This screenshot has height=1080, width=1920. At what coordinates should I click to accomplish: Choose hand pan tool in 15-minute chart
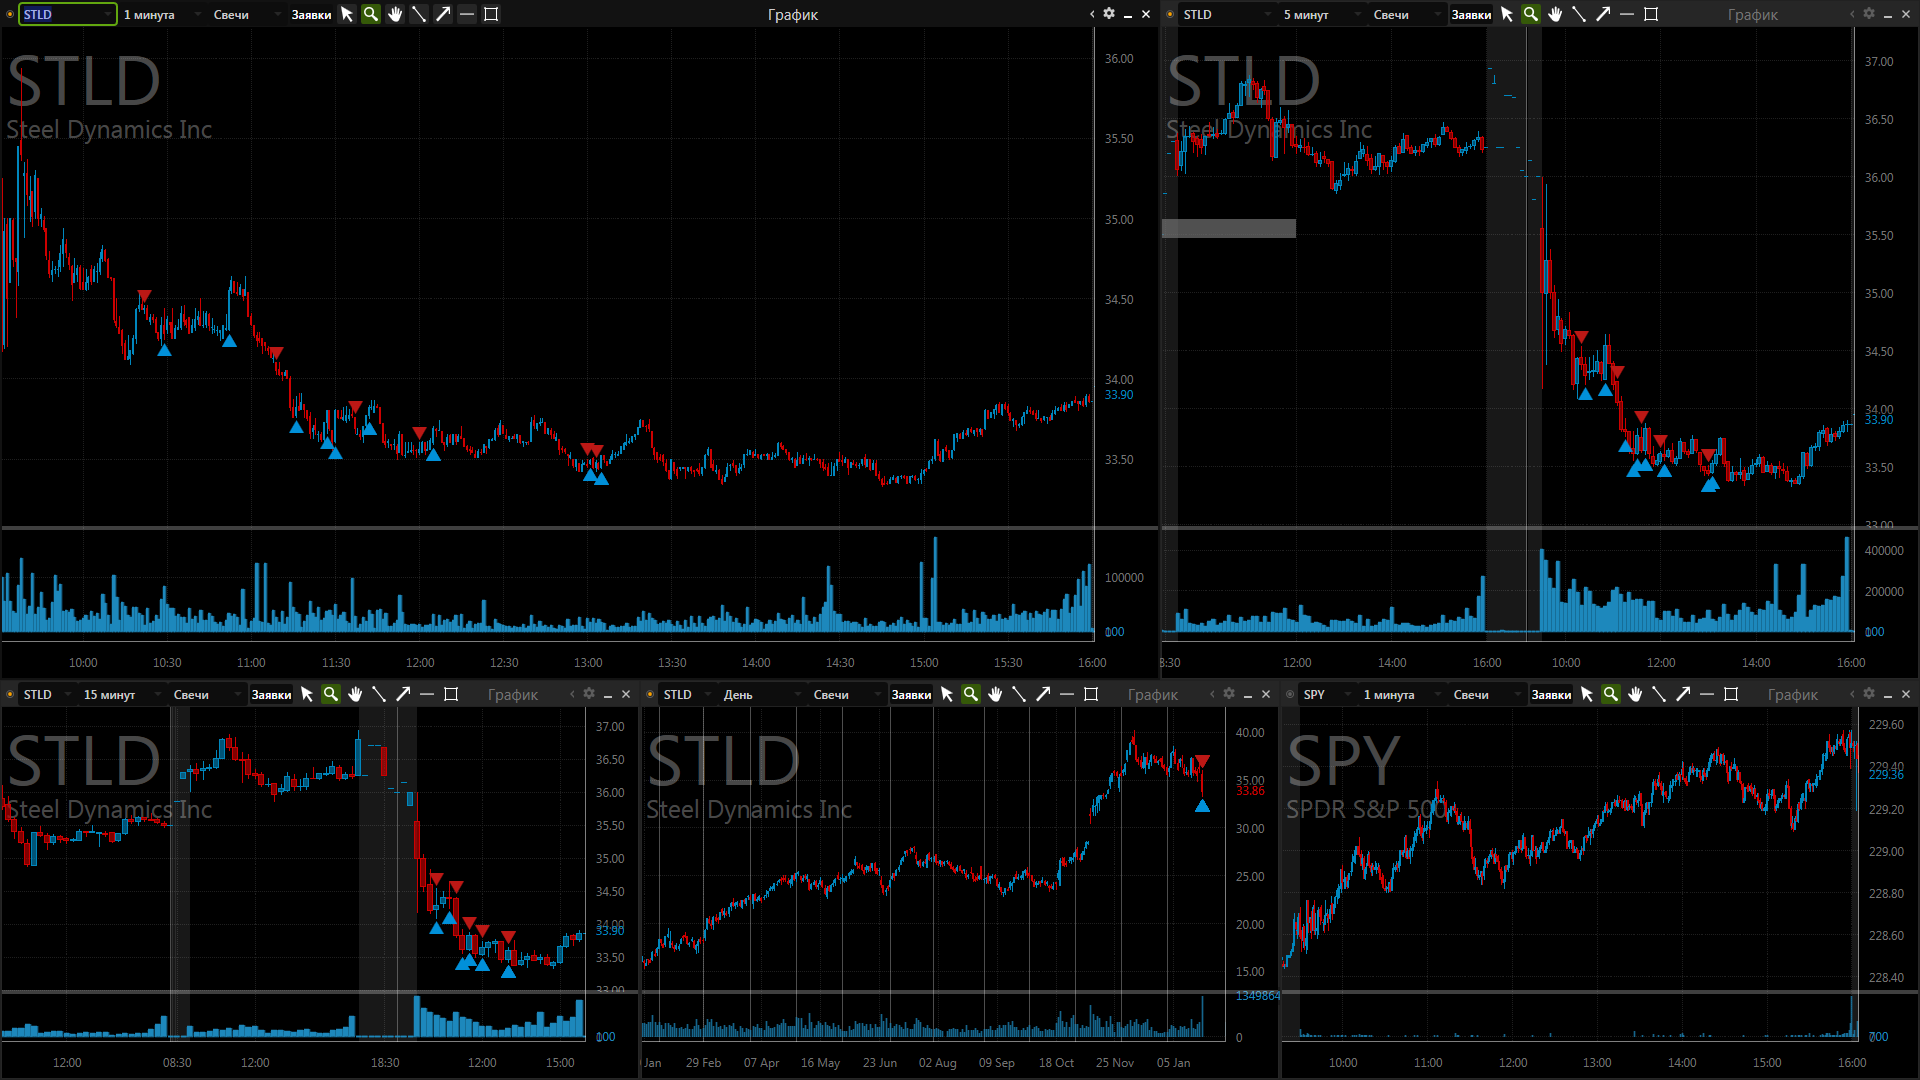pos(355,694)
